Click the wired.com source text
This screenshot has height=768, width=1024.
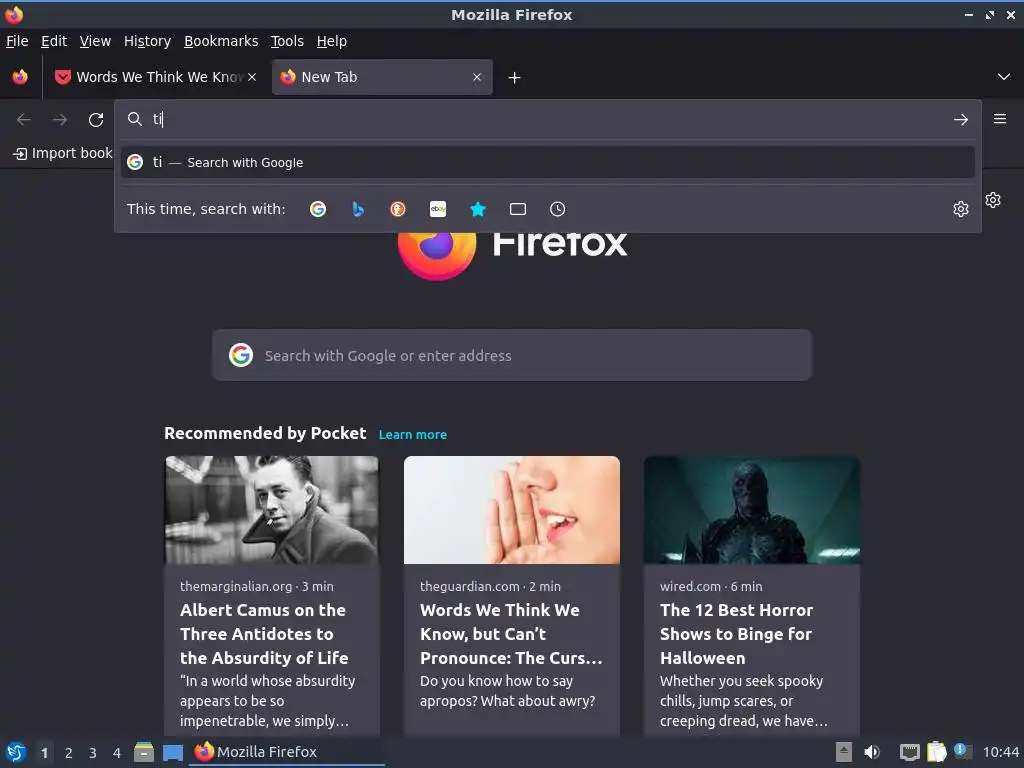[x=690, y=586]
